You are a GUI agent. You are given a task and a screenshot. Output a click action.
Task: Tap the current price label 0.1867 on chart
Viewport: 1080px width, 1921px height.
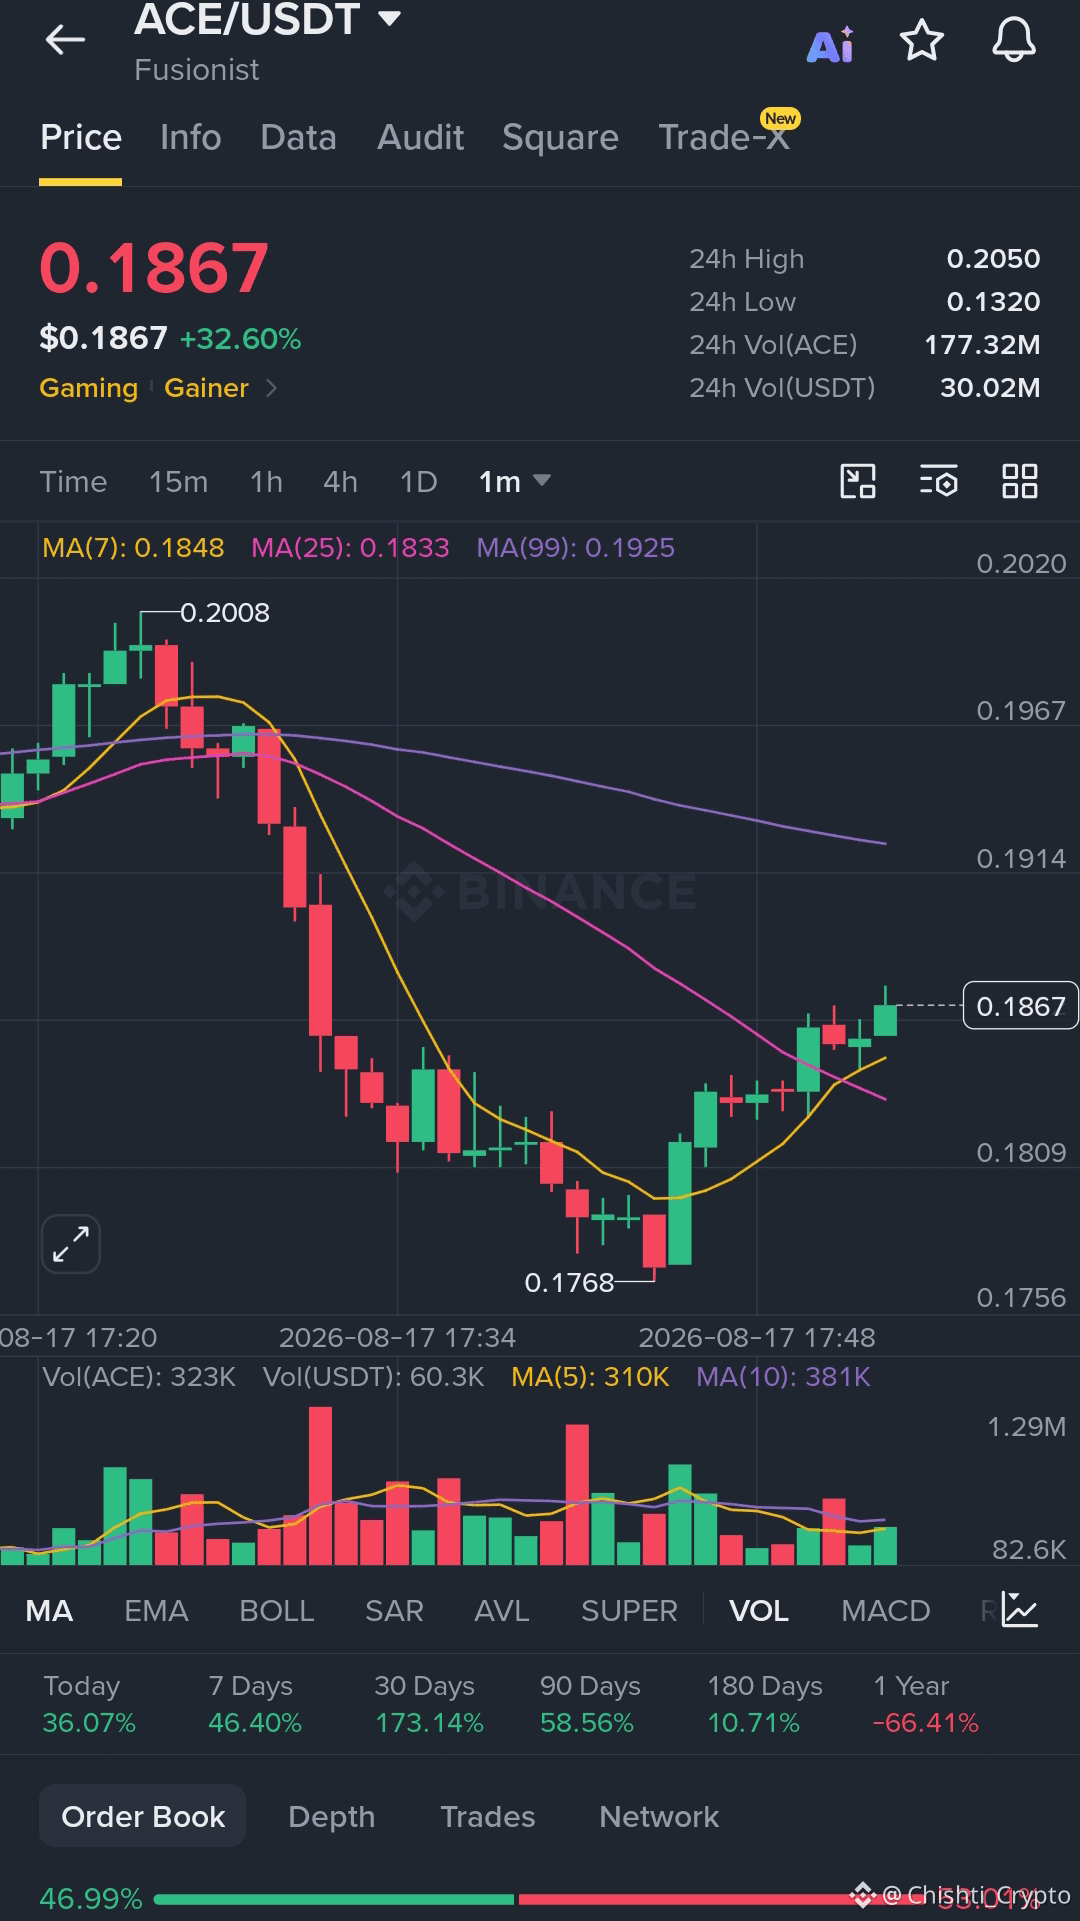(1021, 1006)
